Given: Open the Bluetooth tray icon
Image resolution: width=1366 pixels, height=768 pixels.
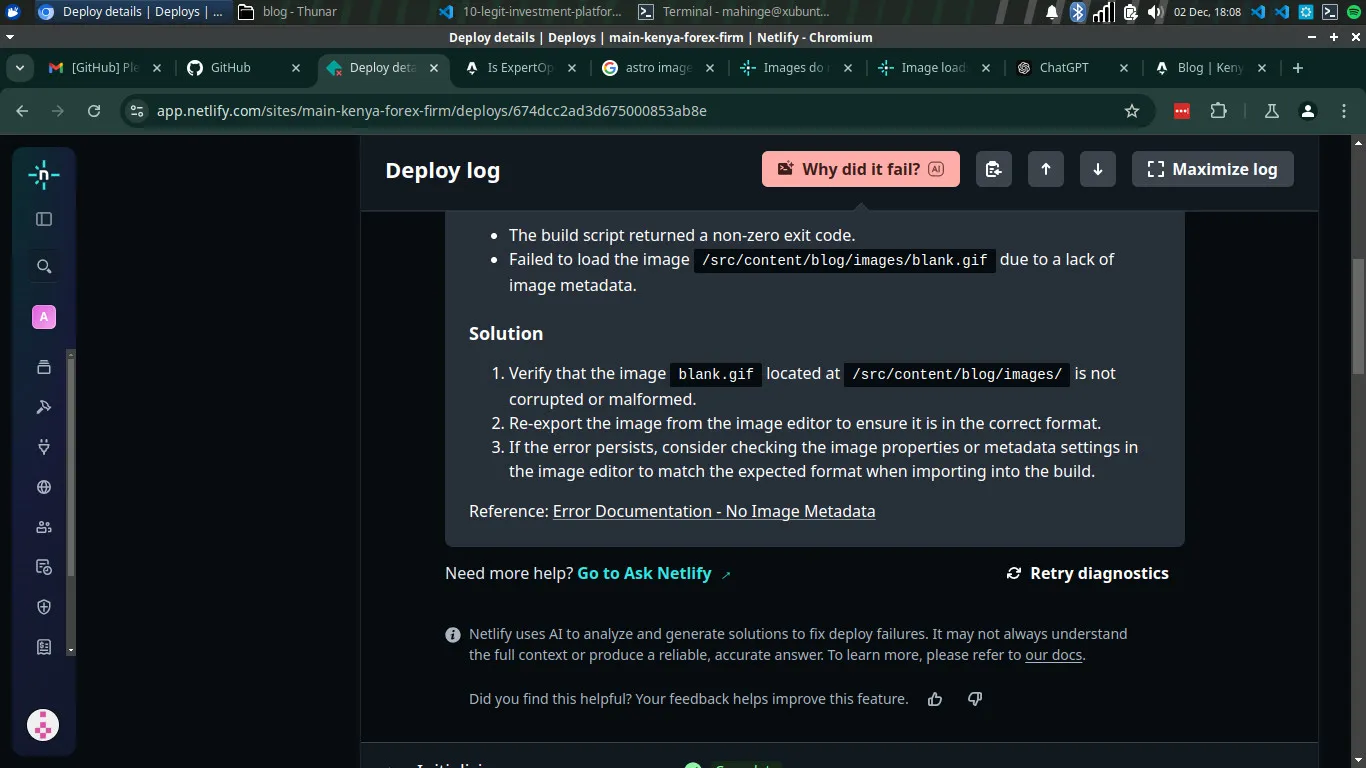Looking at the screenshot, I should point(1078,12).
